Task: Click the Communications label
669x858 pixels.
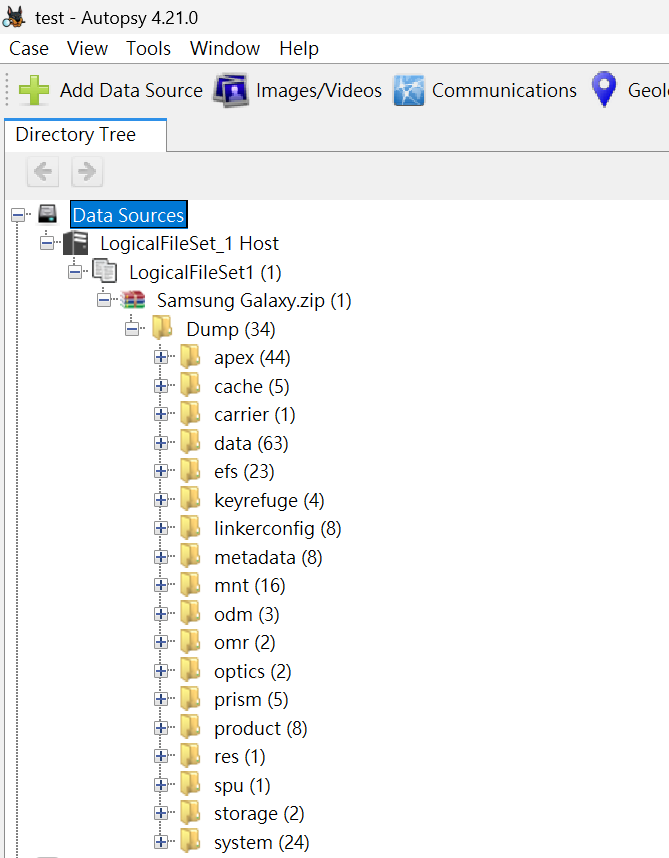Action: click(x=504, y=90)
